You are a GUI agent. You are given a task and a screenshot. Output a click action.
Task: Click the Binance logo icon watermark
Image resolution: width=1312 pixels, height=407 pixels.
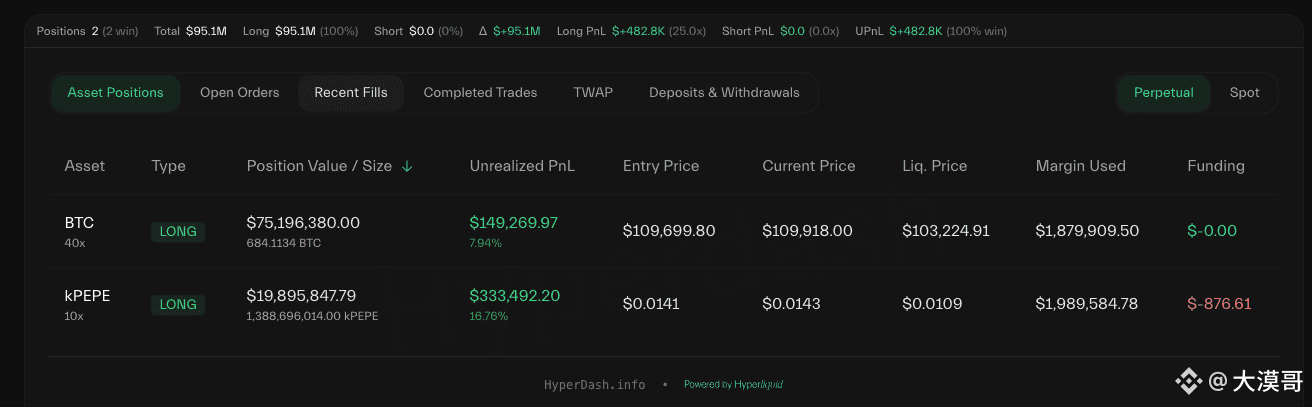coord(1188,380)
